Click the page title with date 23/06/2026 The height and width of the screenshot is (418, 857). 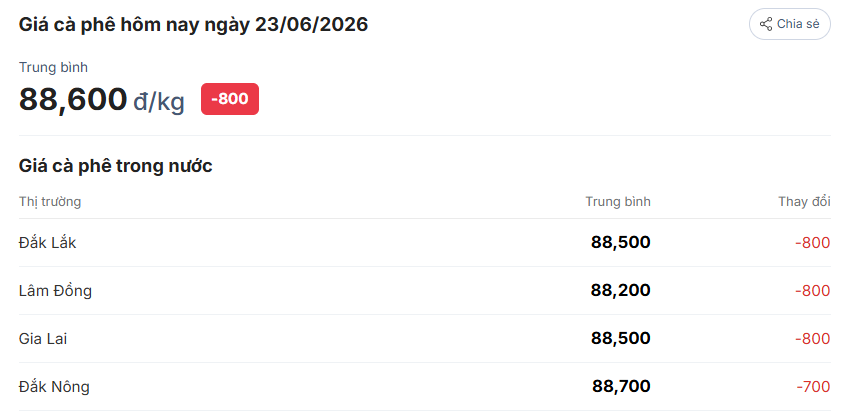click(193, 25)
